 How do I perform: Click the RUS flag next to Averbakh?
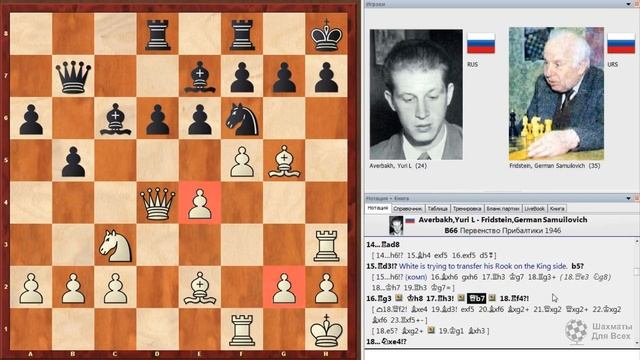pyautogui.click(x=481, y=43)
